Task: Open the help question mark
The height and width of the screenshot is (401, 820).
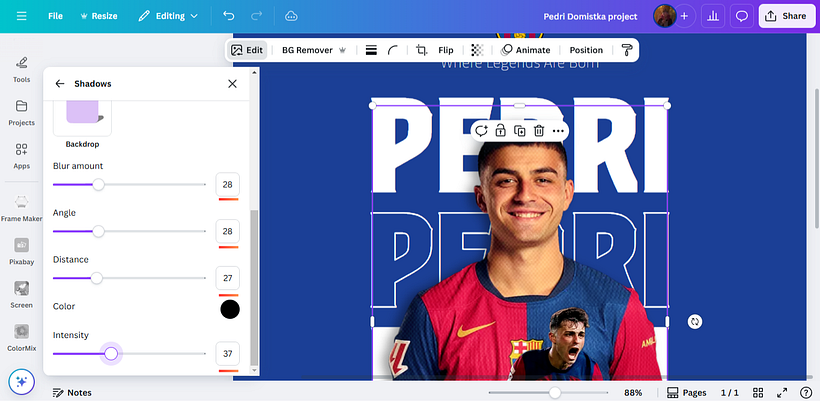Action: click(806, 393)
